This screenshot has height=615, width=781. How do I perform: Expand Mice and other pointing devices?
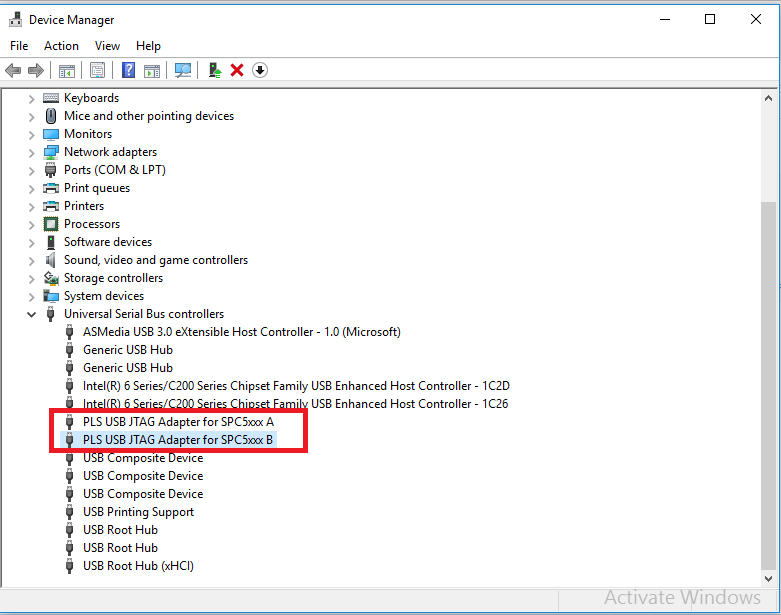coord(31,117)
